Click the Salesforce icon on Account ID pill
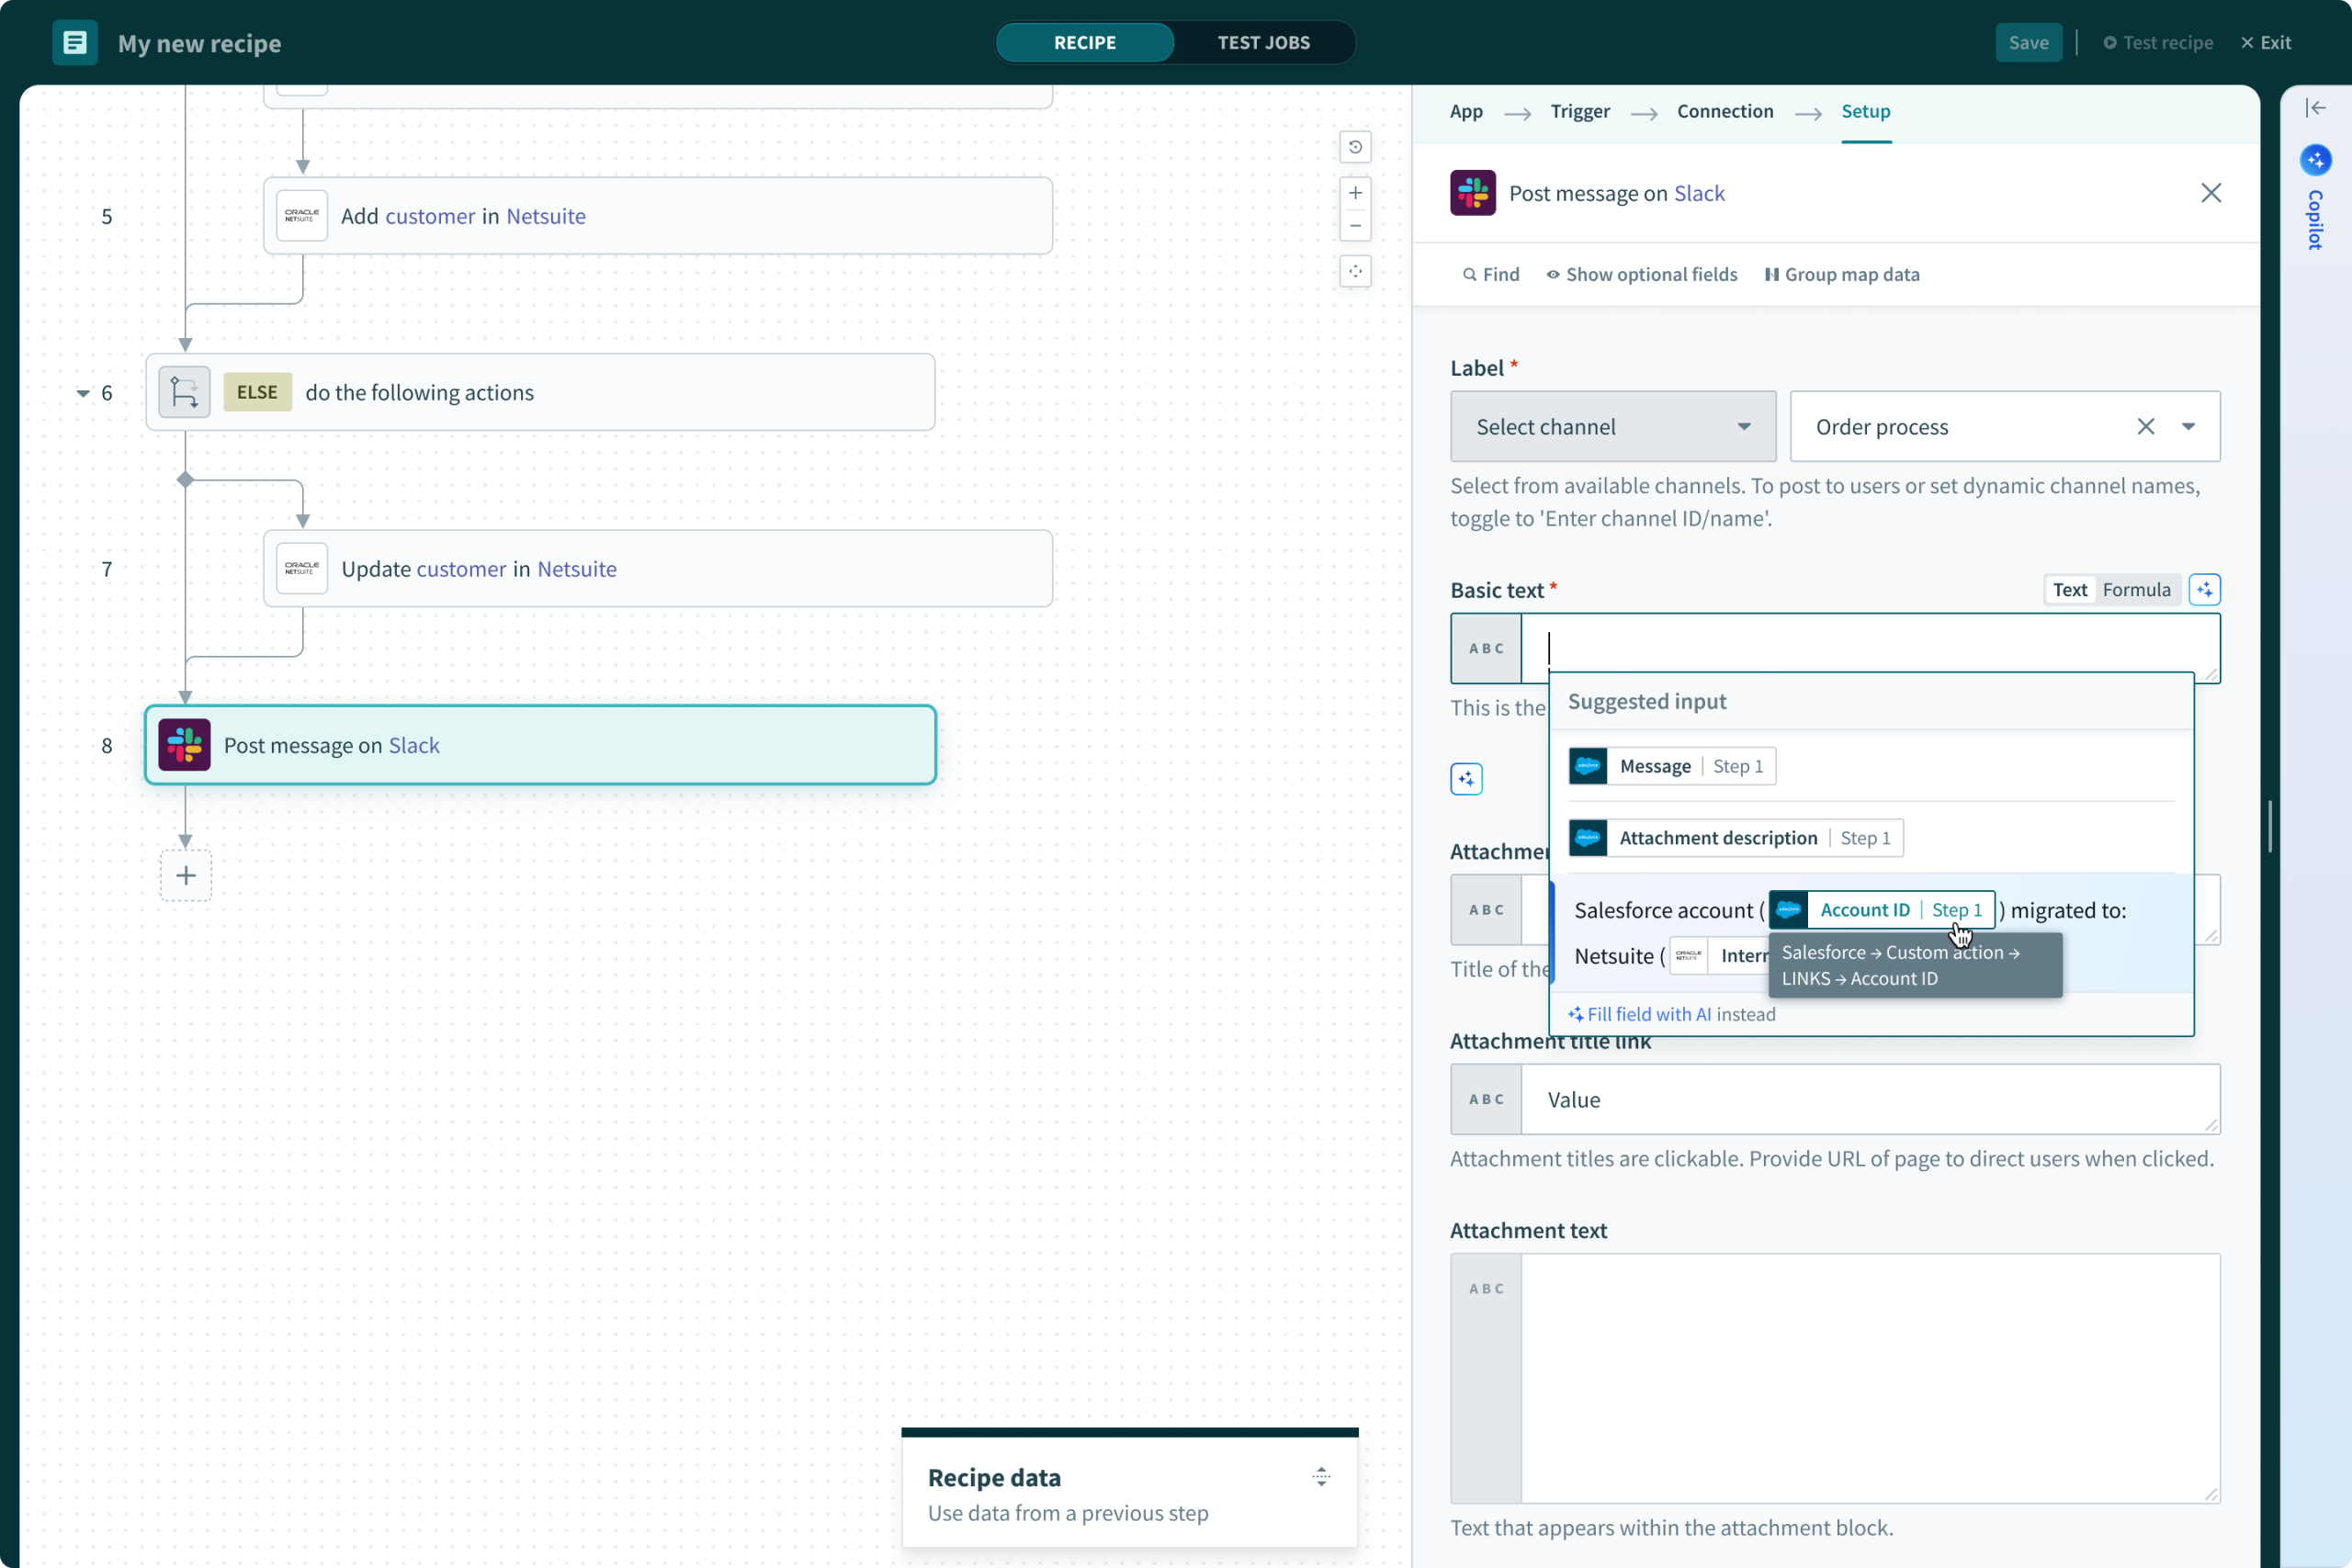 1789,910
